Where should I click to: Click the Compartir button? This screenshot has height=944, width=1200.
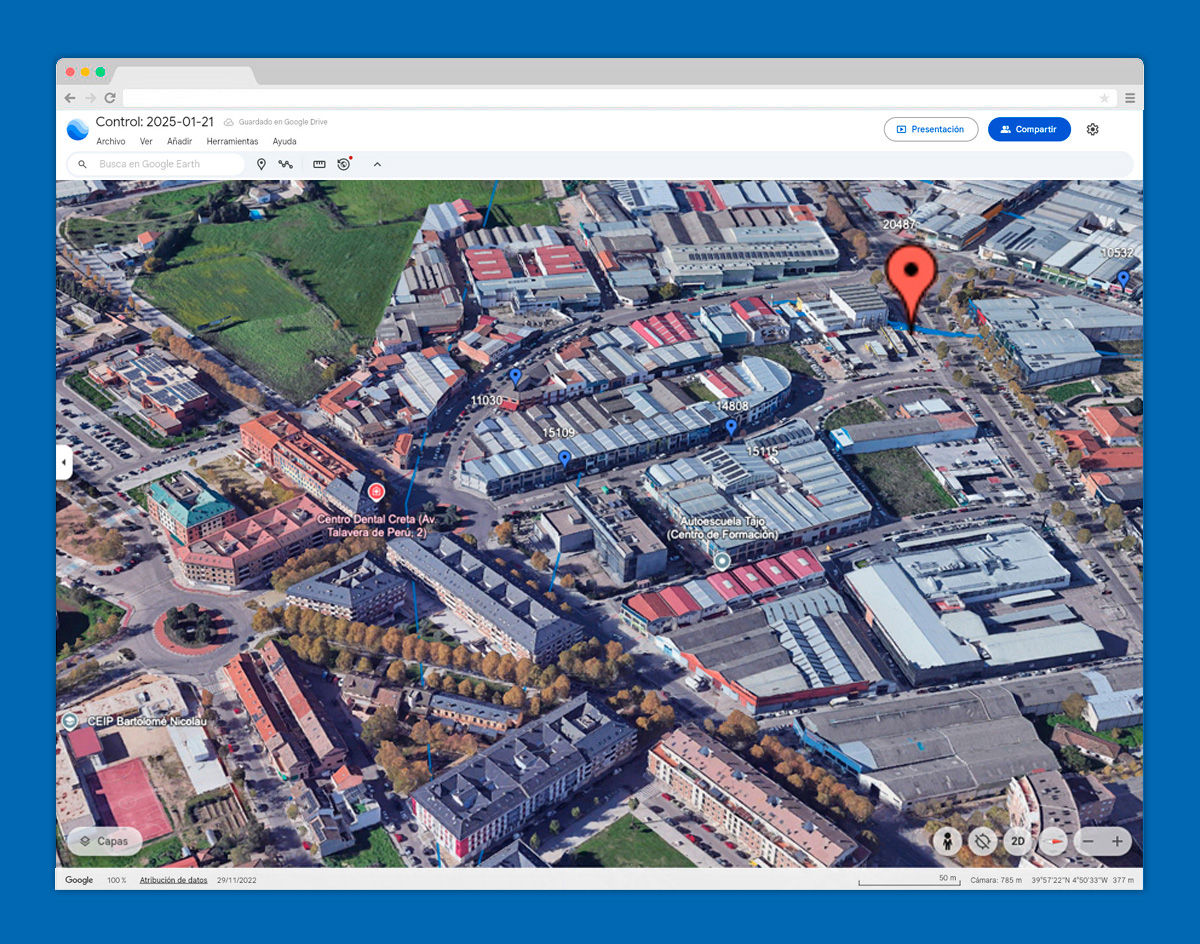pyautogui.click(x=1028, y=129)
